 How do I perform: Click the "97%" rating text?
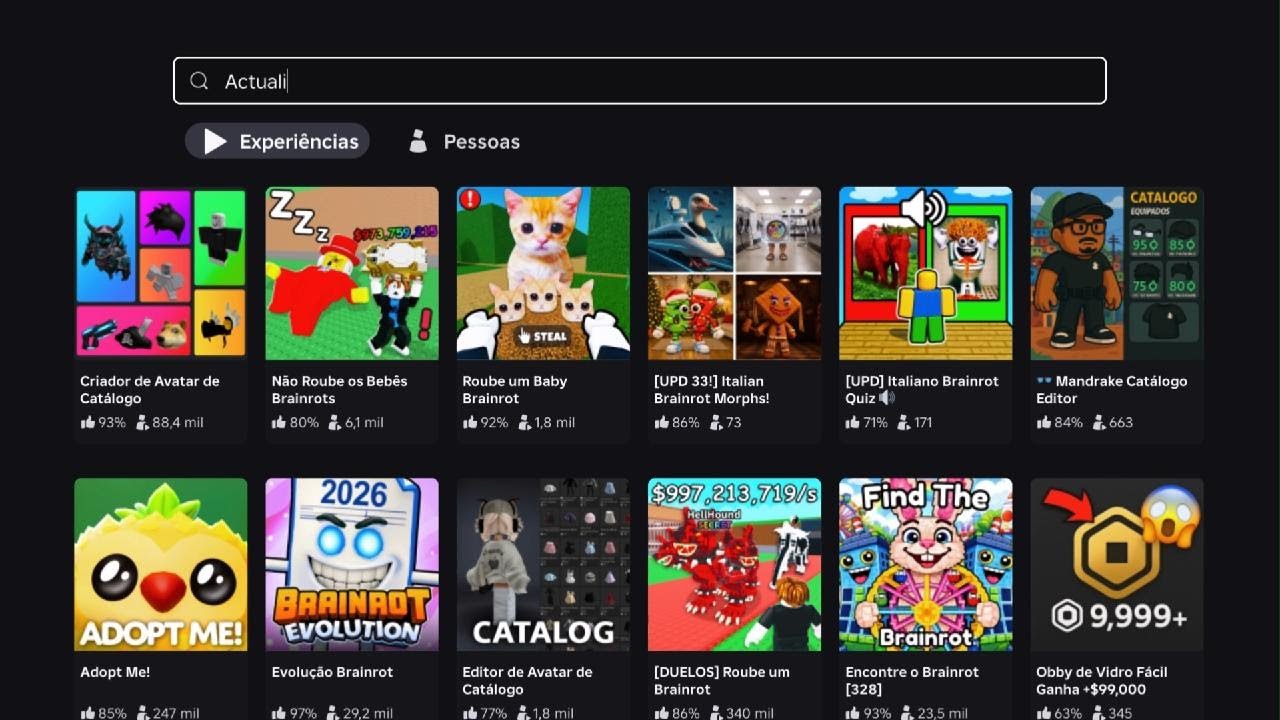(303, 713)
